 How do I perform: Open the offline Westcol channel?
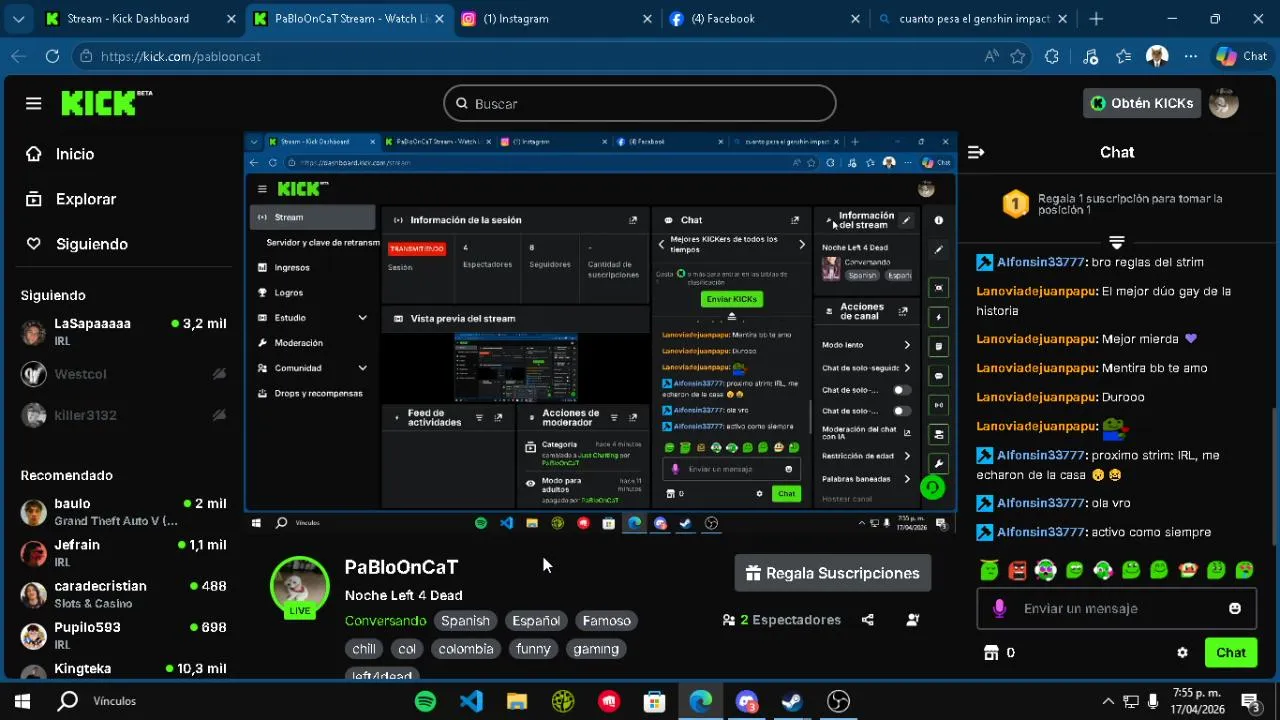124,374
